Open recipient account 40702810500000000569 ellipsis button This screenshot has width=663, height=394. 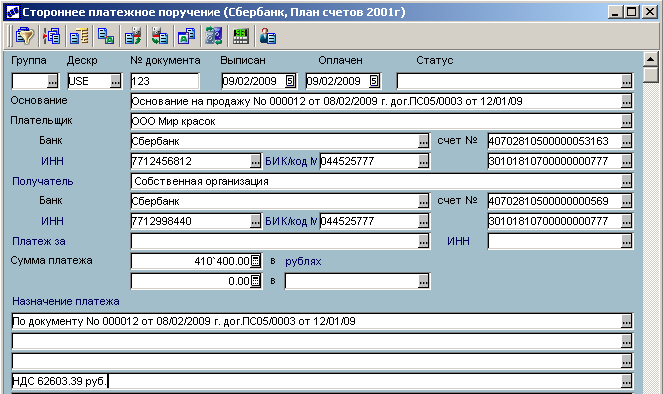click(627, 201)
